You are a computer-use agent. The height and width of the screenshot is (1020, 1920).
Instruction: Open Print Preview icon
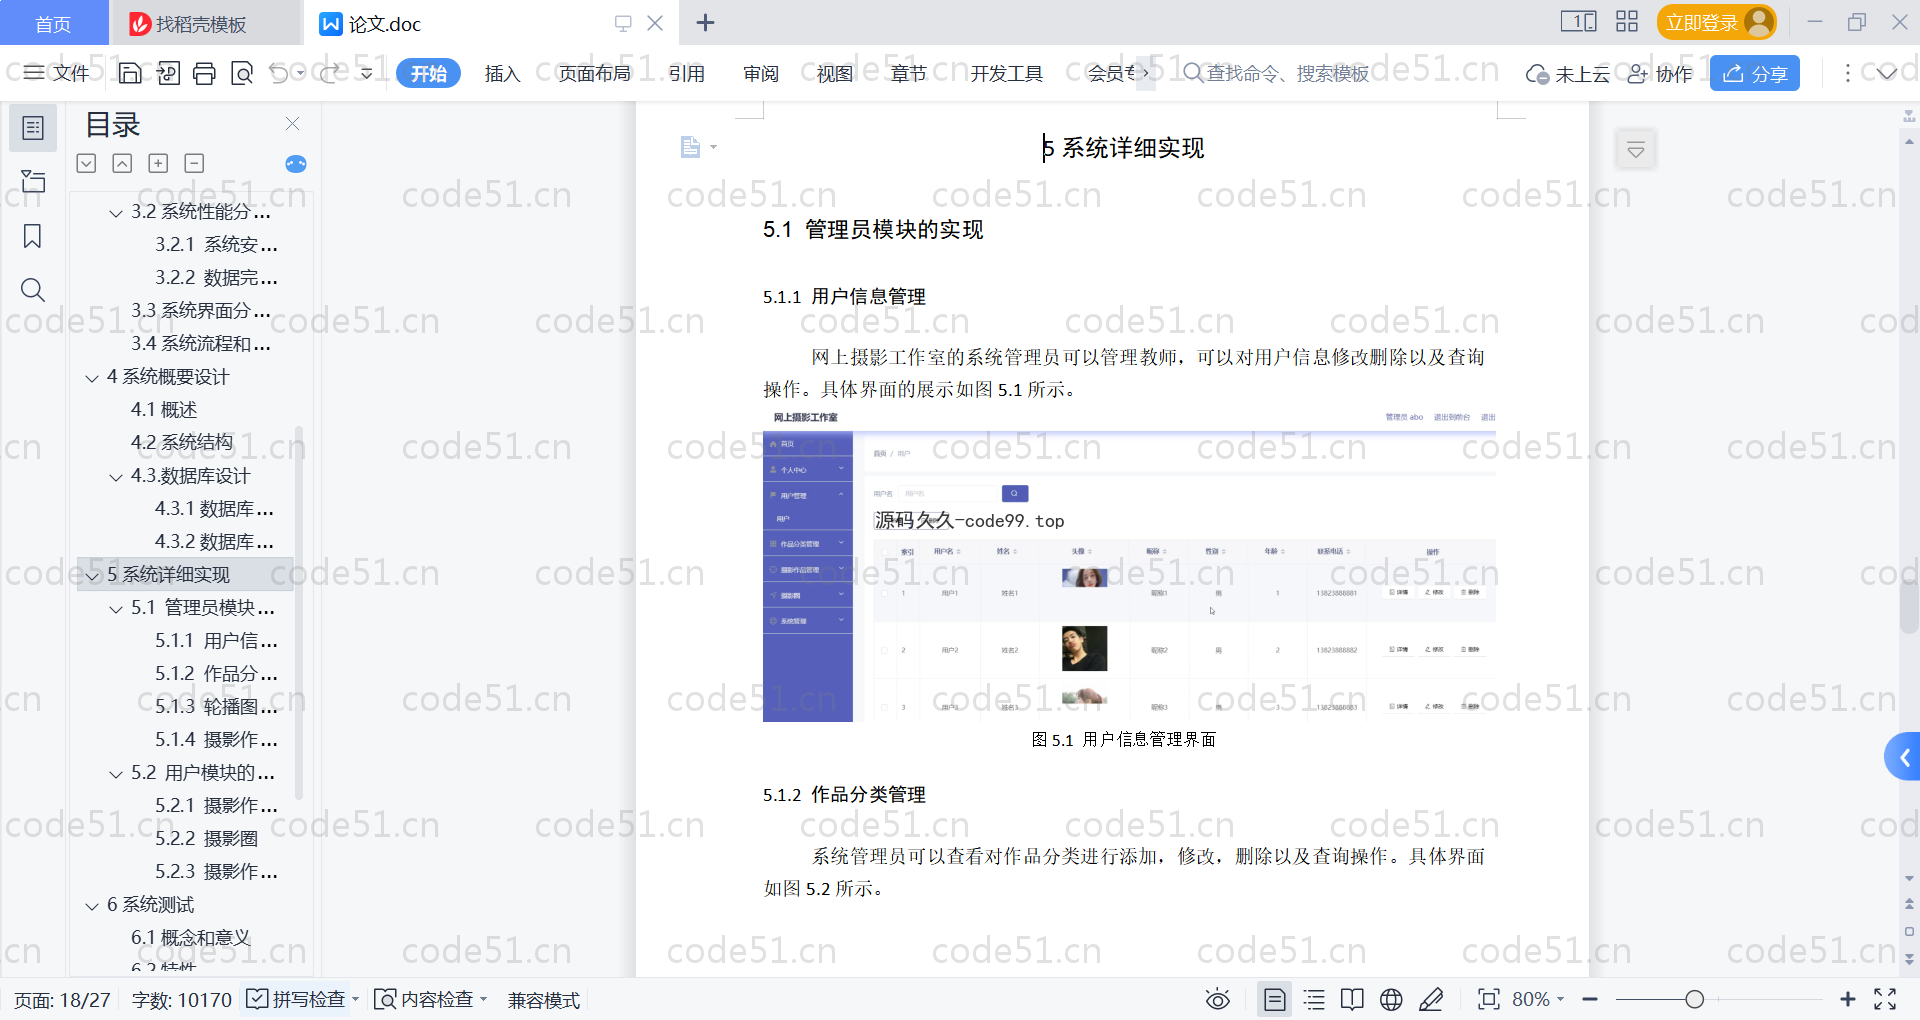pyautogui.click(x=241, y=73)
